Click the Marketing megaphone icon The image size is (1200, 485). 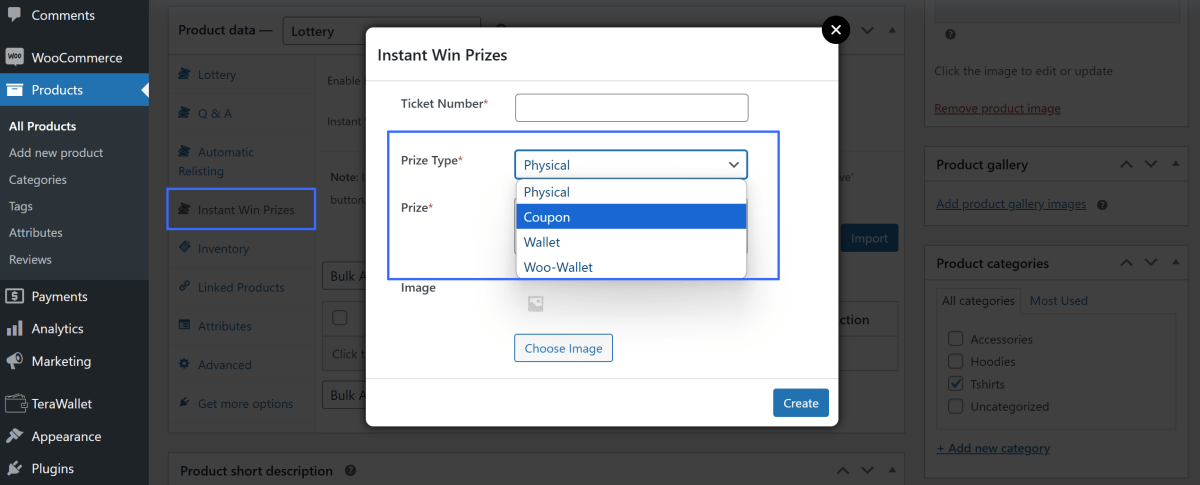tap(14, 361)
